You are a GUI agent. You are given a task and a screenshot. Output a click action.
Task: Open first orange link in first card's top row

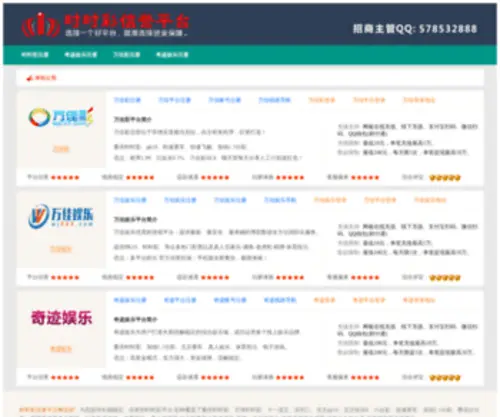coord(322,100)
